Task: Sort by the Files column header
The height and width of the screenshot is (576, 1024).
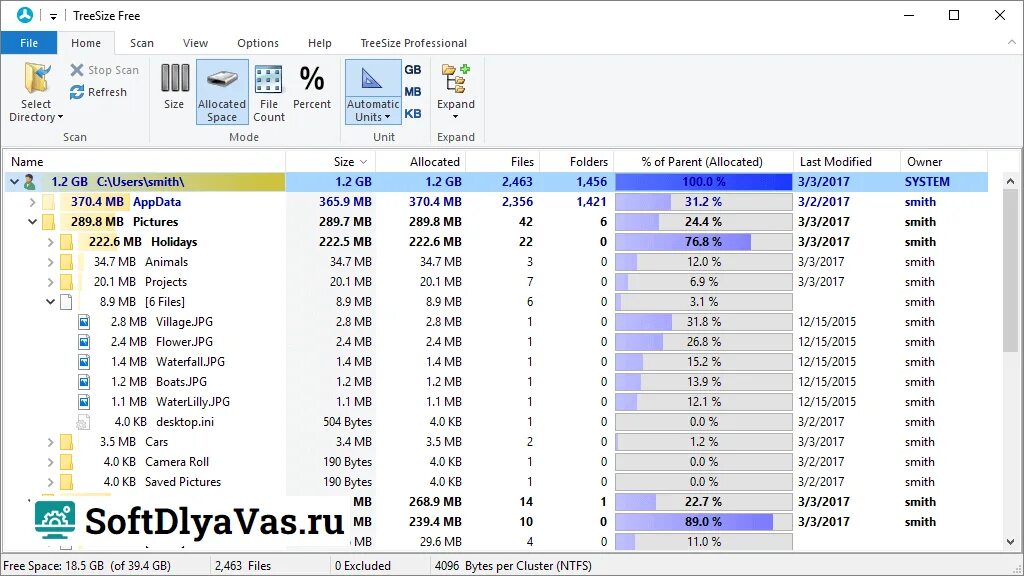Action: (x=503, y=161)
